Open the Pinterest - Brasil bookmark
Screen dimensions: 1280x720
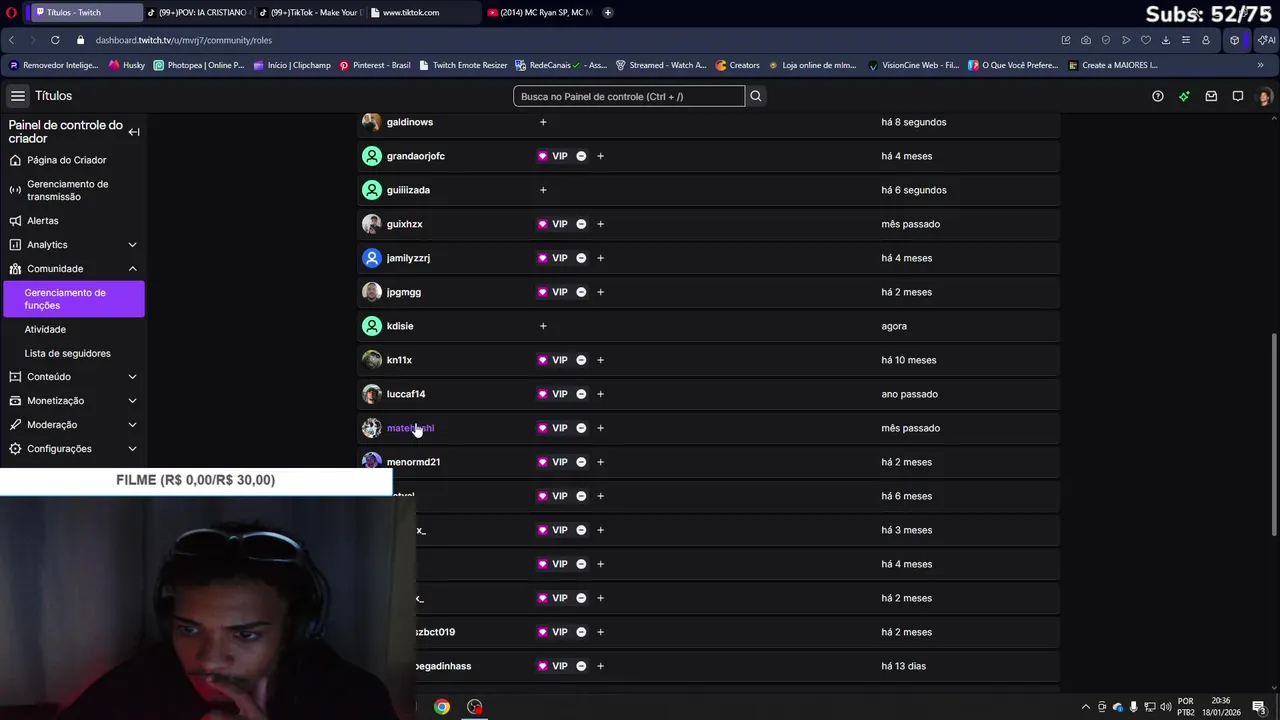click(375, 65)
